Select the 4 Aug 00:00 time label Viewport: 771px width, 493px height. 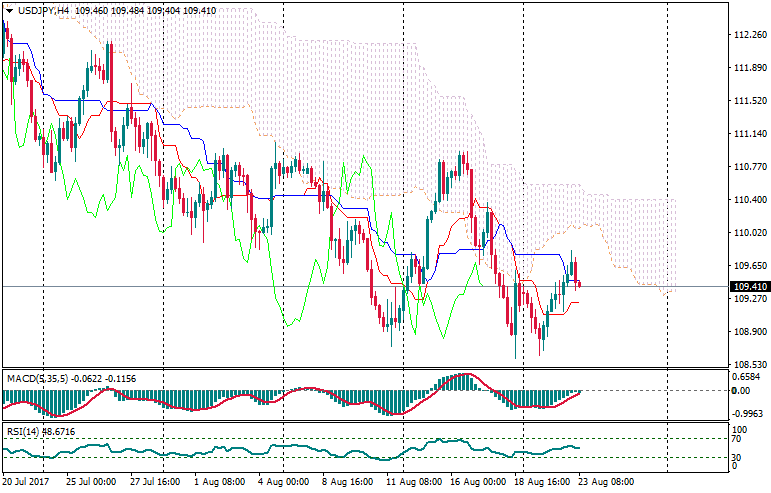coord(282,481)
